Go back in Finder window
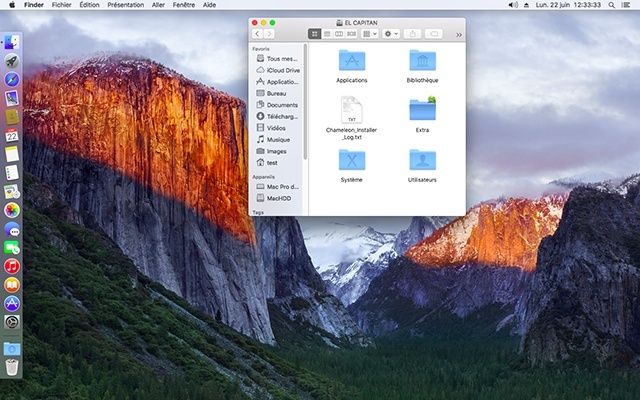The height and width of the screenshot is (400, 640). pyautogui.click(x=257, y=34)
